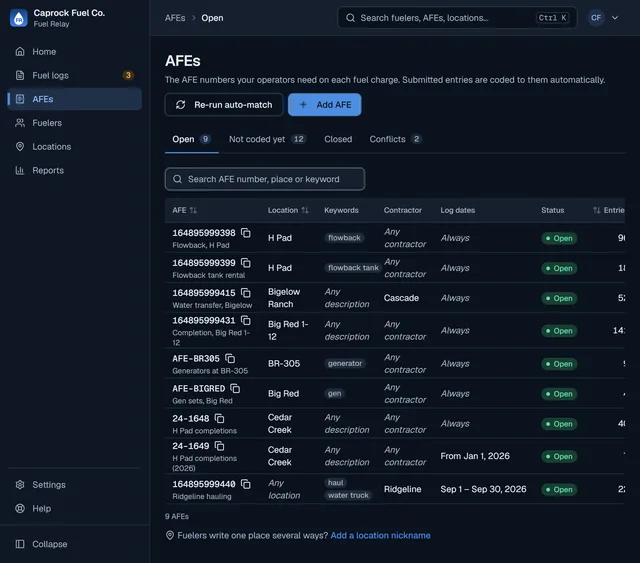Screen dimensions: 640x563
Task: Go to Fuelers in the sidebar
Action: click(75, 123)
